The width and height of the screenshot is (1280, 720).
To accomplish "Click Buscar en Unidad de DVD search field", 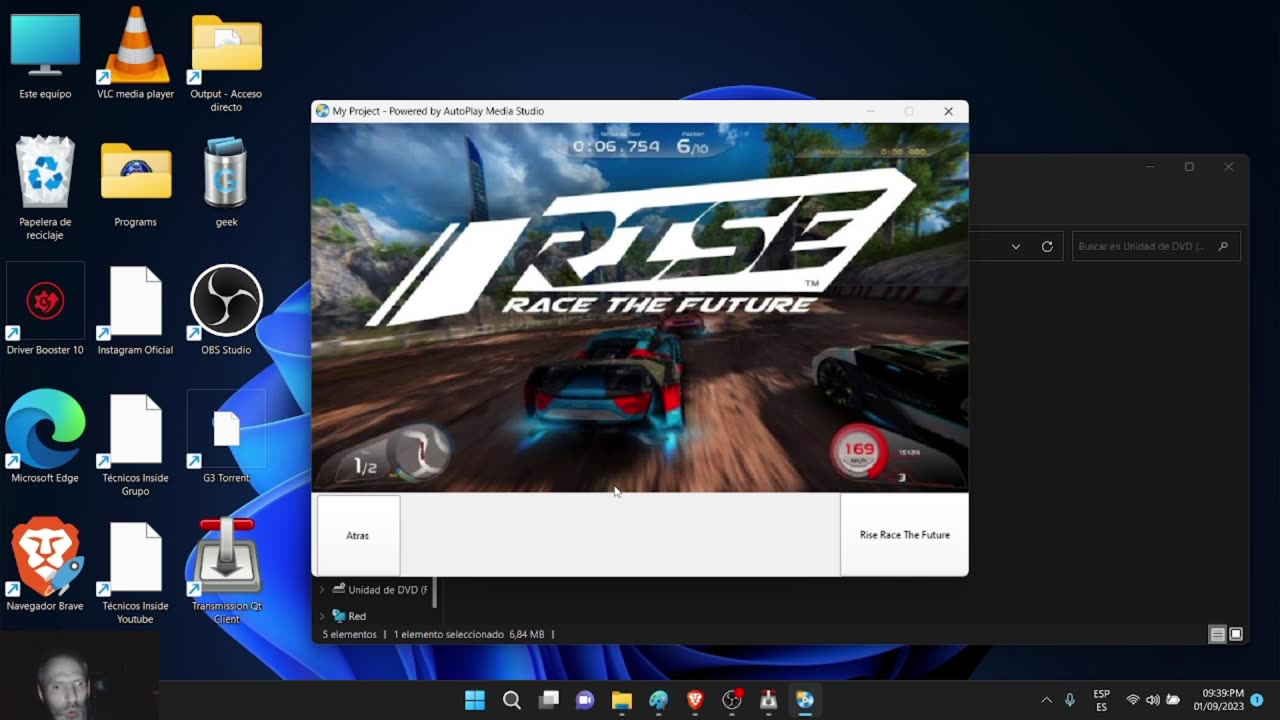I will point(1156,246).
